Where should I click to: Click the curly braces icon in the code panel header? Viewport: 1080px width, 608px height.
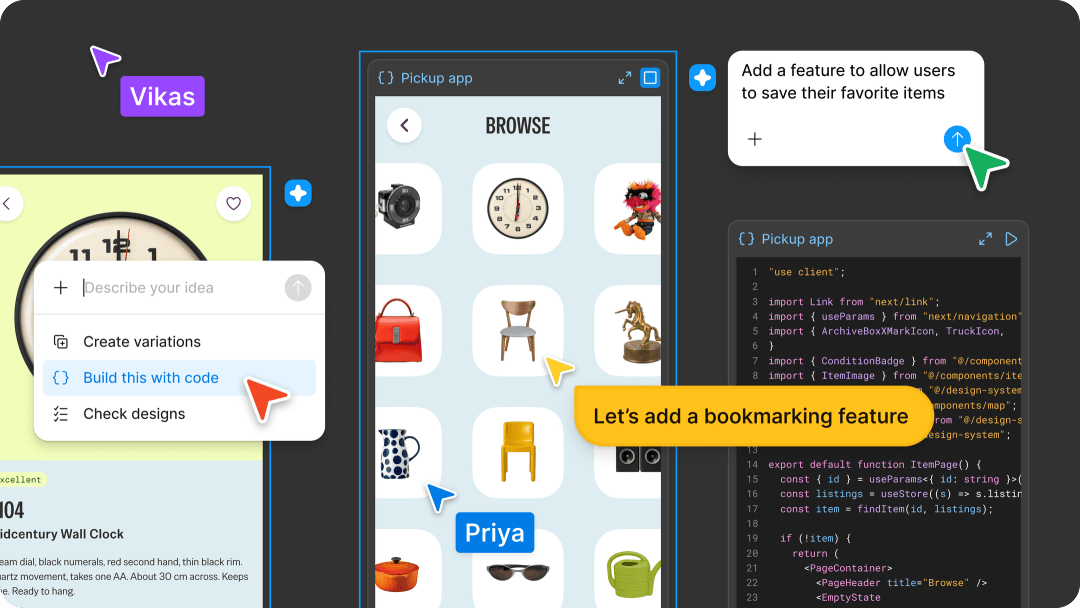747,239
